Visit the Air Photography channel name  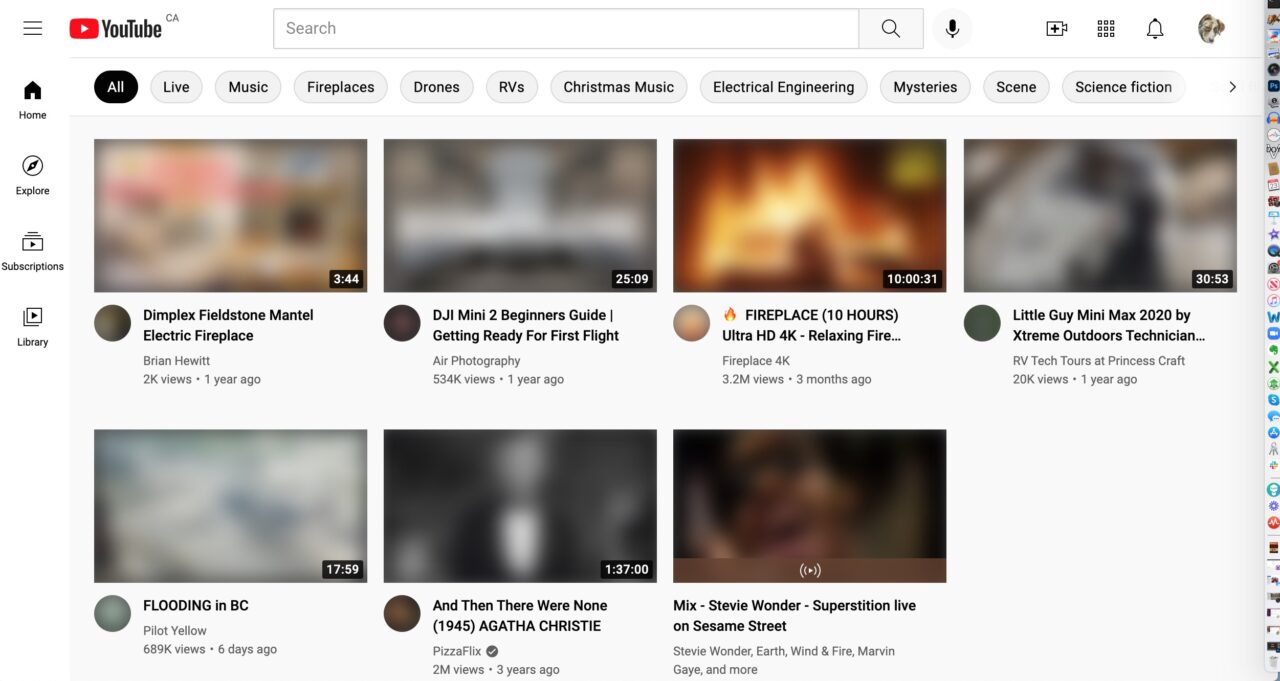pos(476,361)
